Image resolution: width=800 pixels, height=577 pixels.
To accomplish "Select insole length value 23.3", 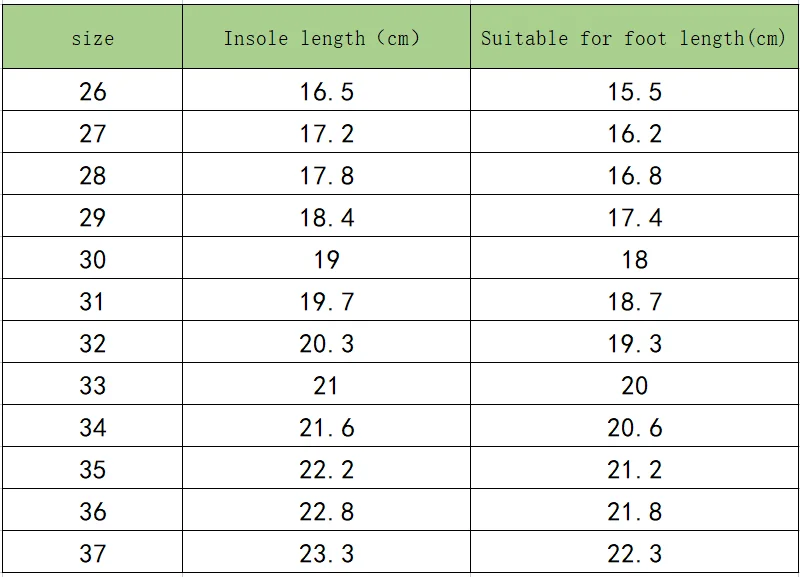I will 326,554.
